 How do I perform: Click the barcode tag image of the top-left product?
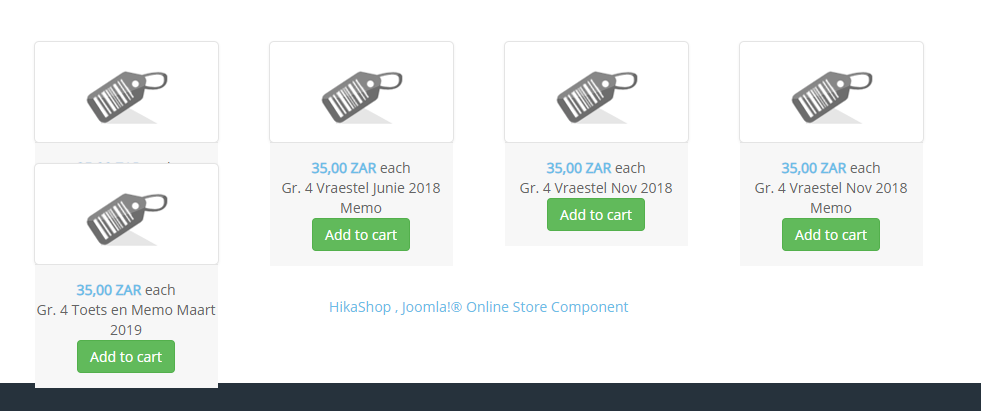click(x=126, y=93)
